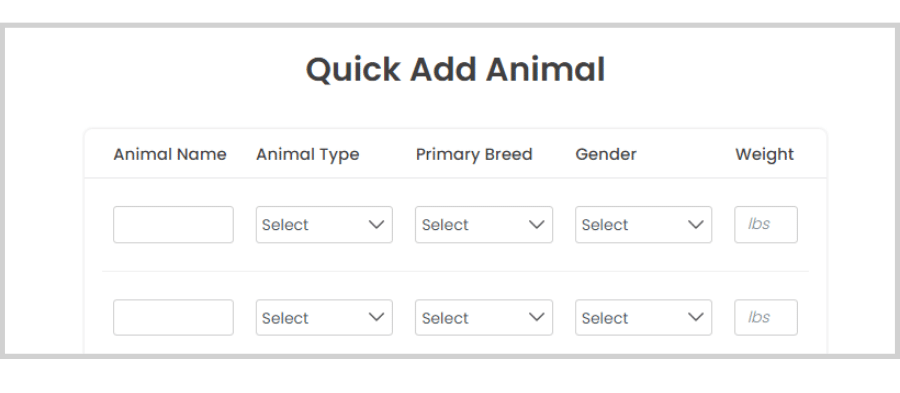Click the Weight column header
Viewport: 900px width, 393px height.
[x=765, y=155]
